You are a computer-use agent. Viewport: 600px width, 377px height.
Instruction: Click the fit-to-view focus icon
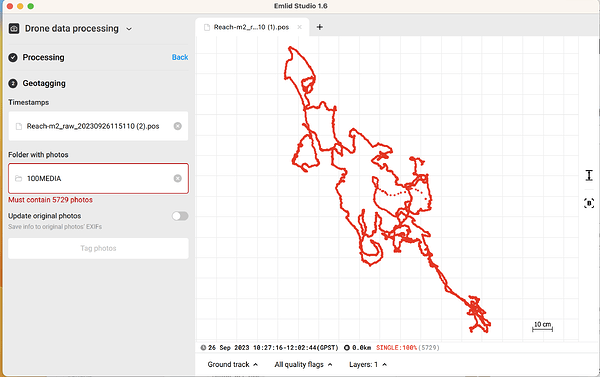589,203
